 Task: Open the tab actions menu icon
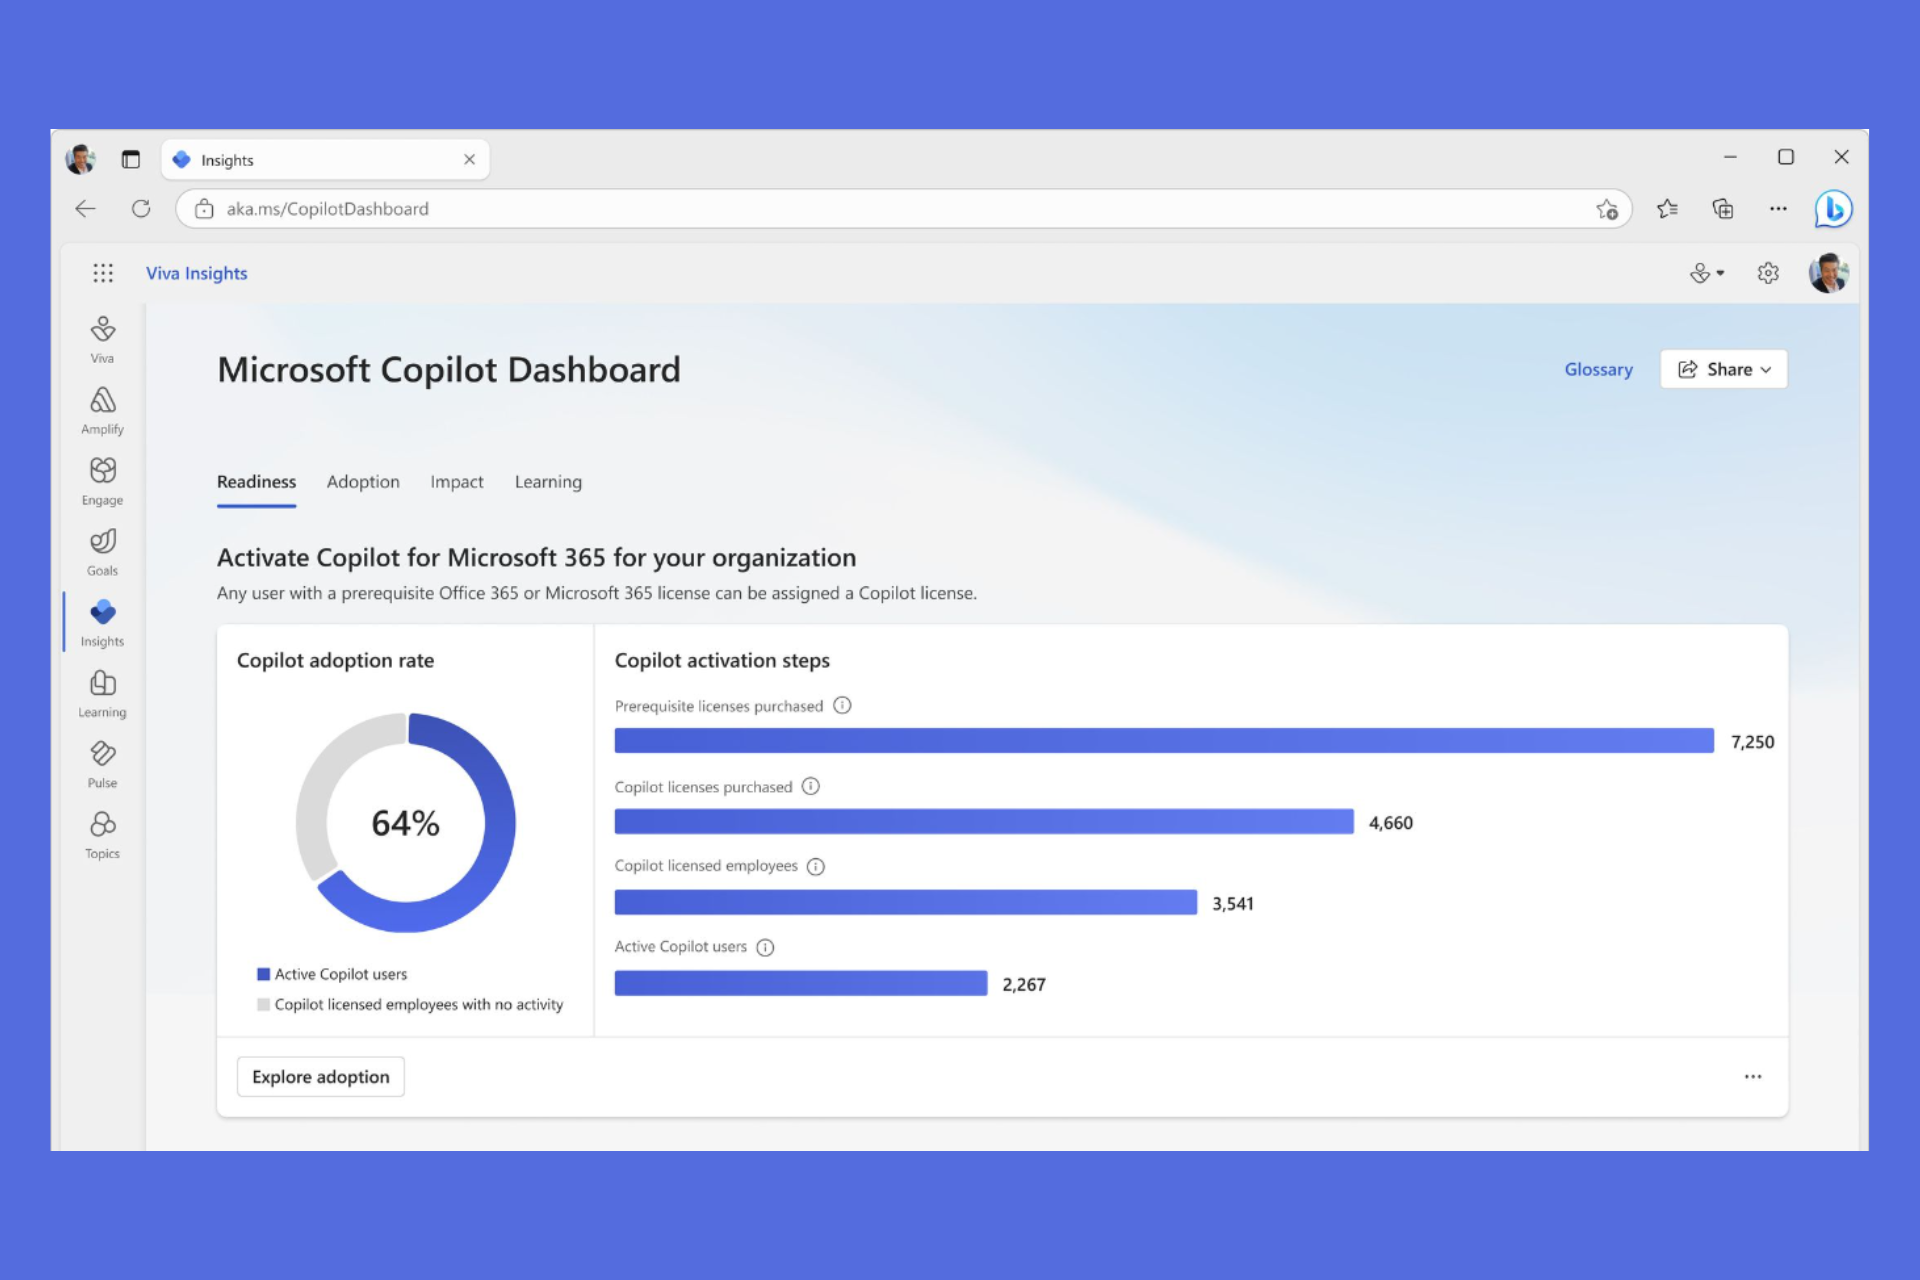(131, 159)
